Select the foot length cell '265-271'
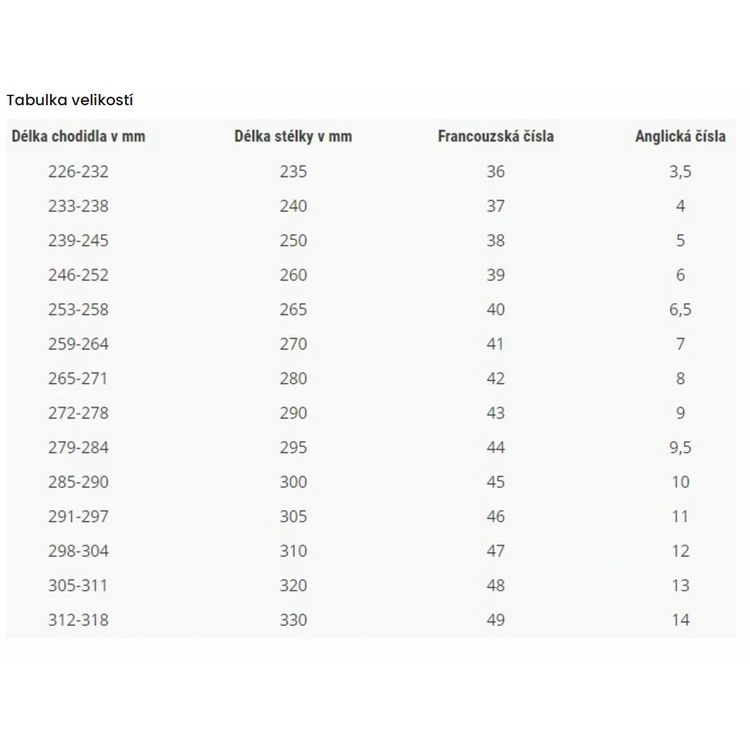Image resolution: width=750 pixels, height=750 pixels. [x=78, y=379]
